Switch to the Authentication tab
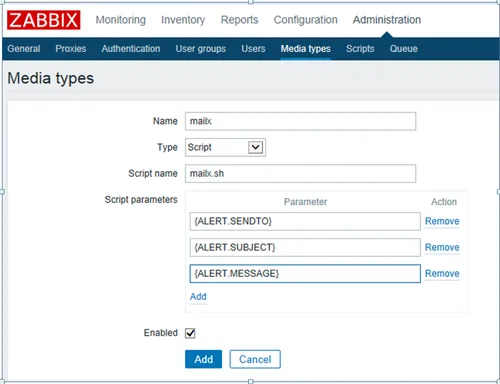 (x=131, y=49)
